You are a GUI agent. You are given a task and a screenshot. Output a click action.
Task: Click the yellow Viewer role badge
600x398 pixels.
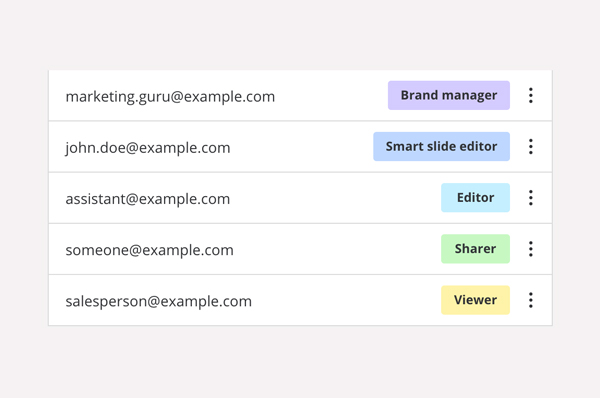[x=475, y=300]
